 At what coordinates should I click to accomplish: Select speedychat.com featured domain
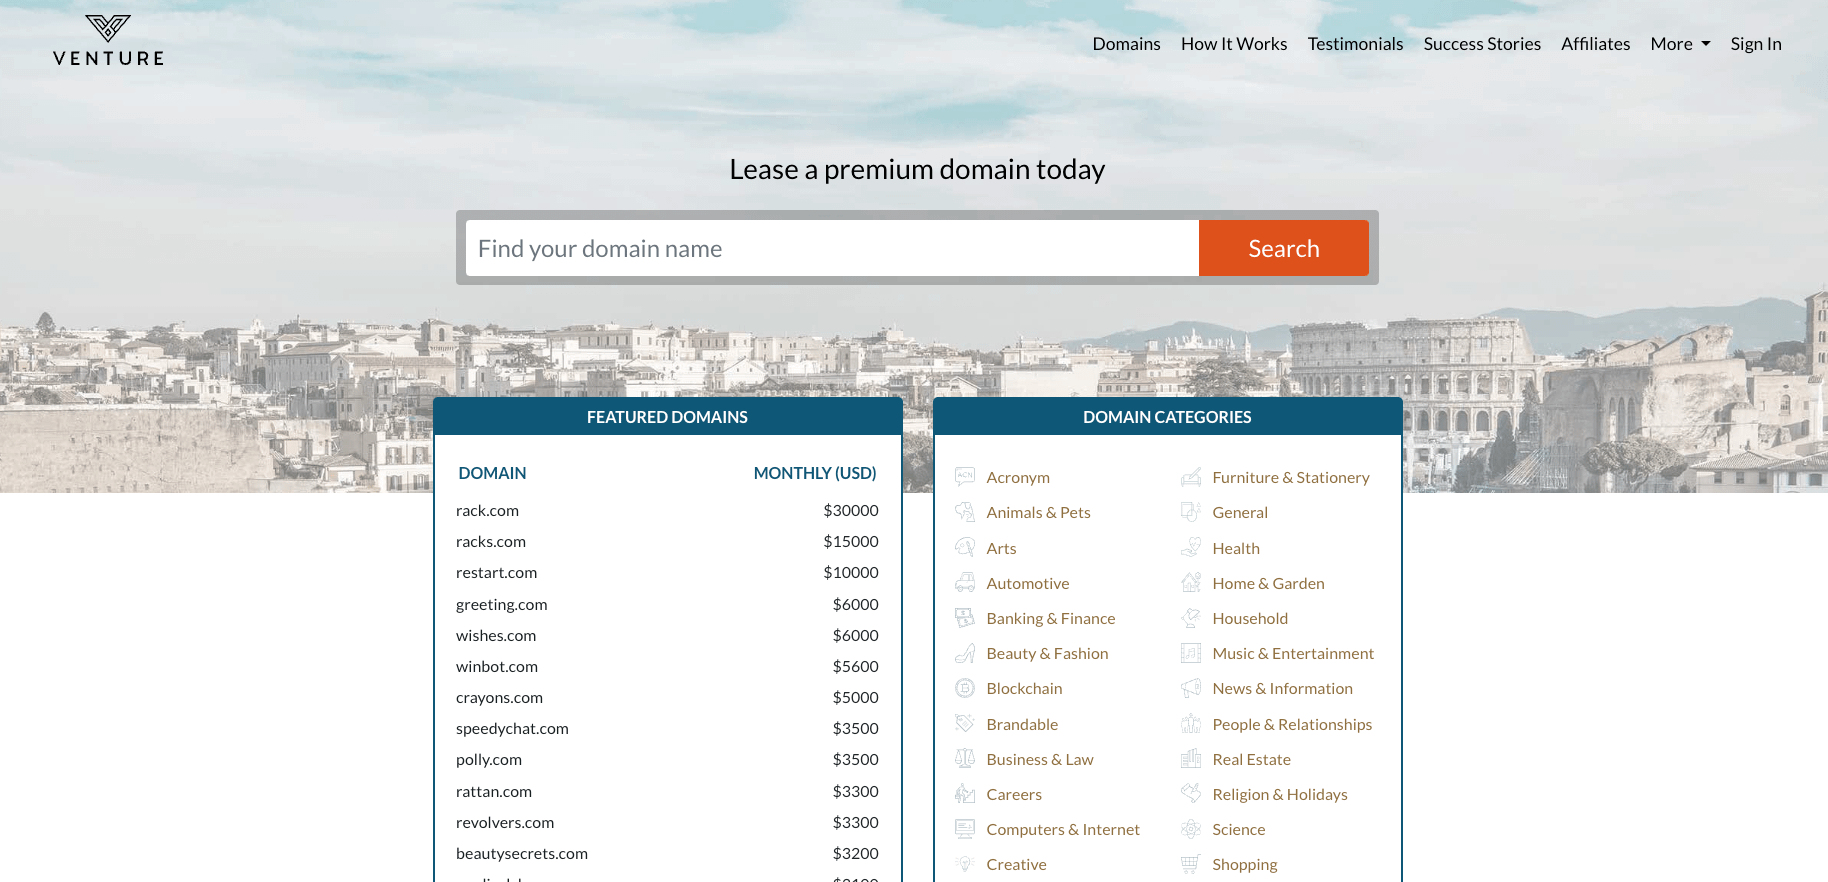tap(512, 728)
